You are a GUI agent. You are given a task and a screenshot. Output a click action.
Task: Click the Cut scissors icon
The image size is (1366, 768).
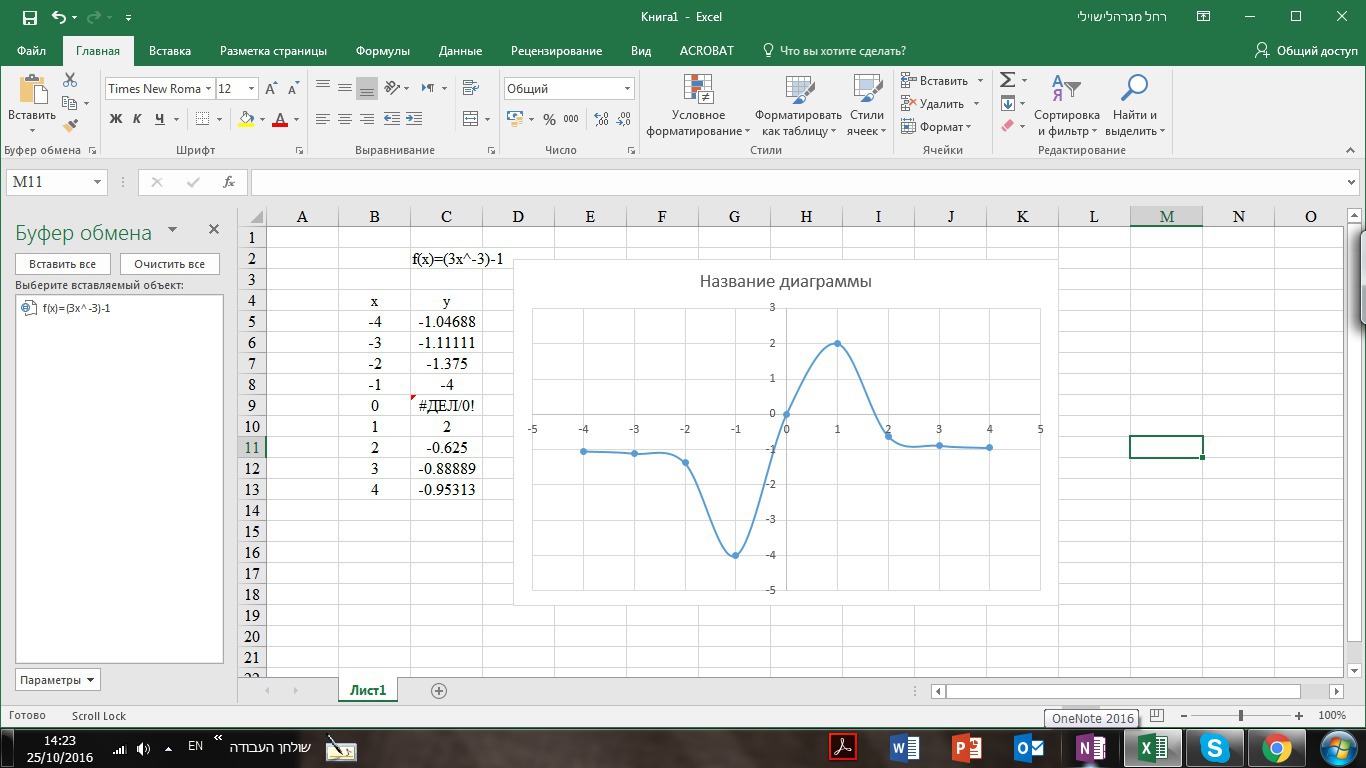click(70, 80)
